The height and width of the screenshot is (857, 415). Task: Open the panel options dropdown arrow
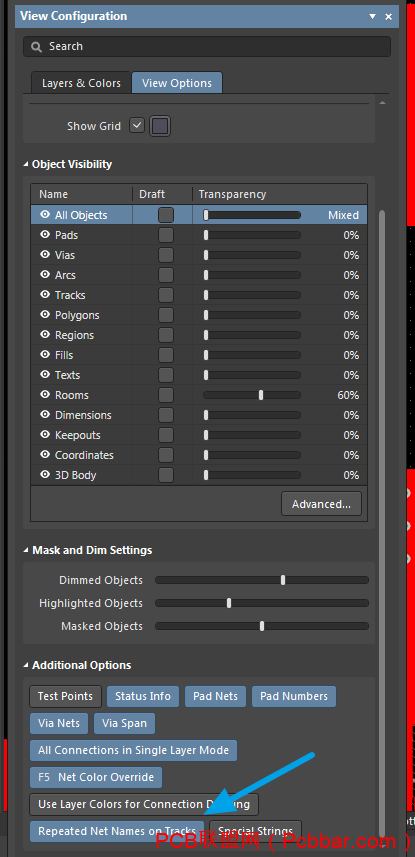372,16
